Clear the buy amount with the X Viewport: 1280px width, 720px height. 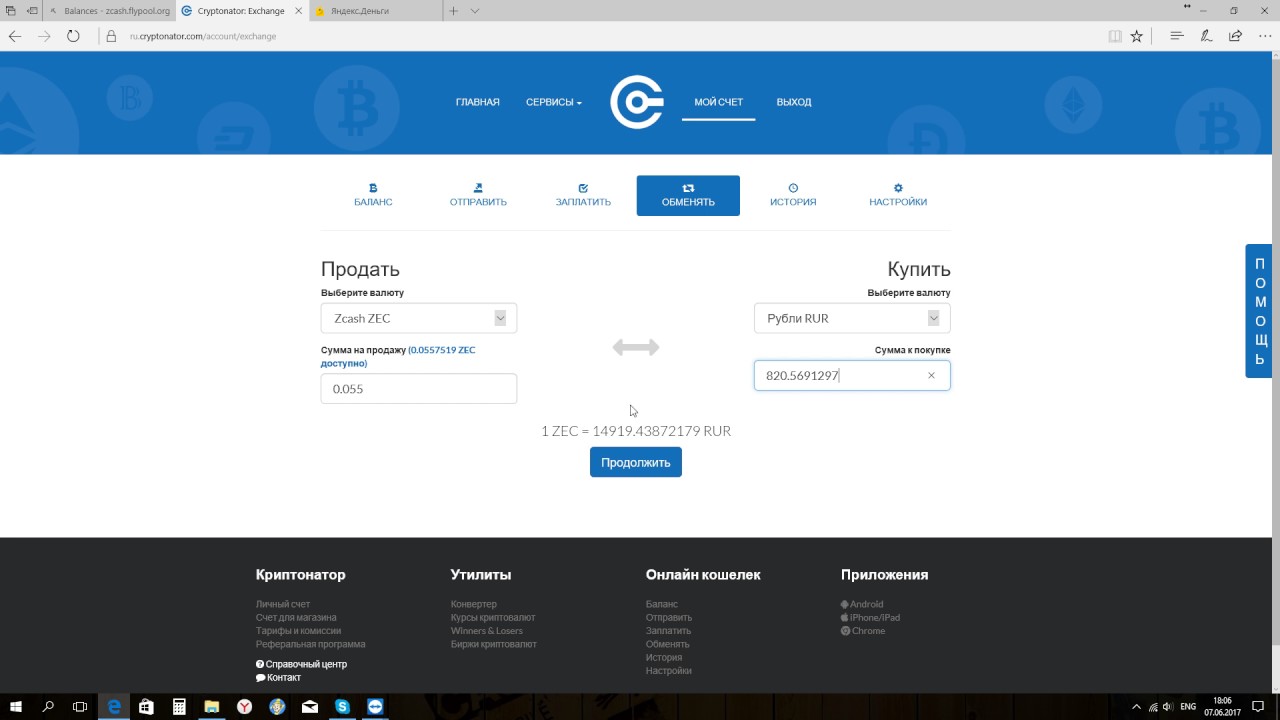[931, 375]
